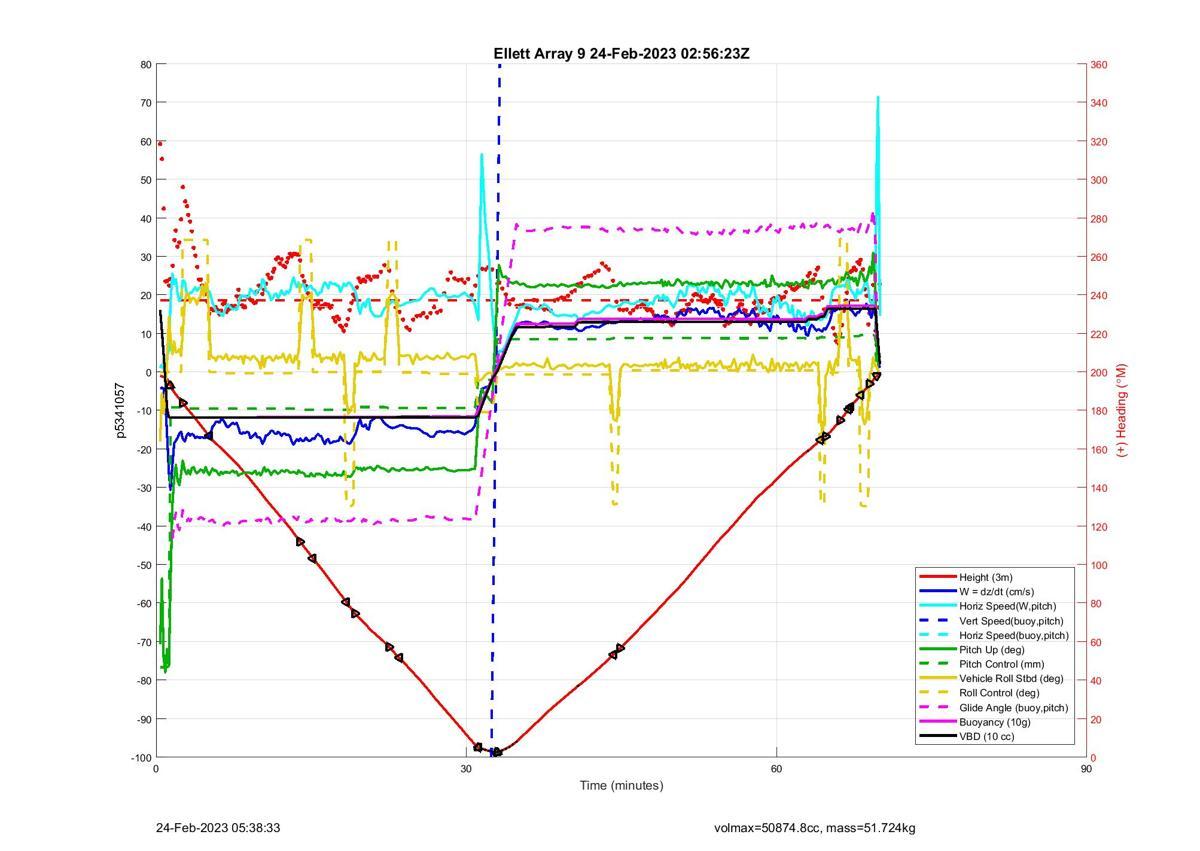Select the 'Buoyancy (10g)' legend entry
This screenshot has width=1200, height=851.
point(995,722)
